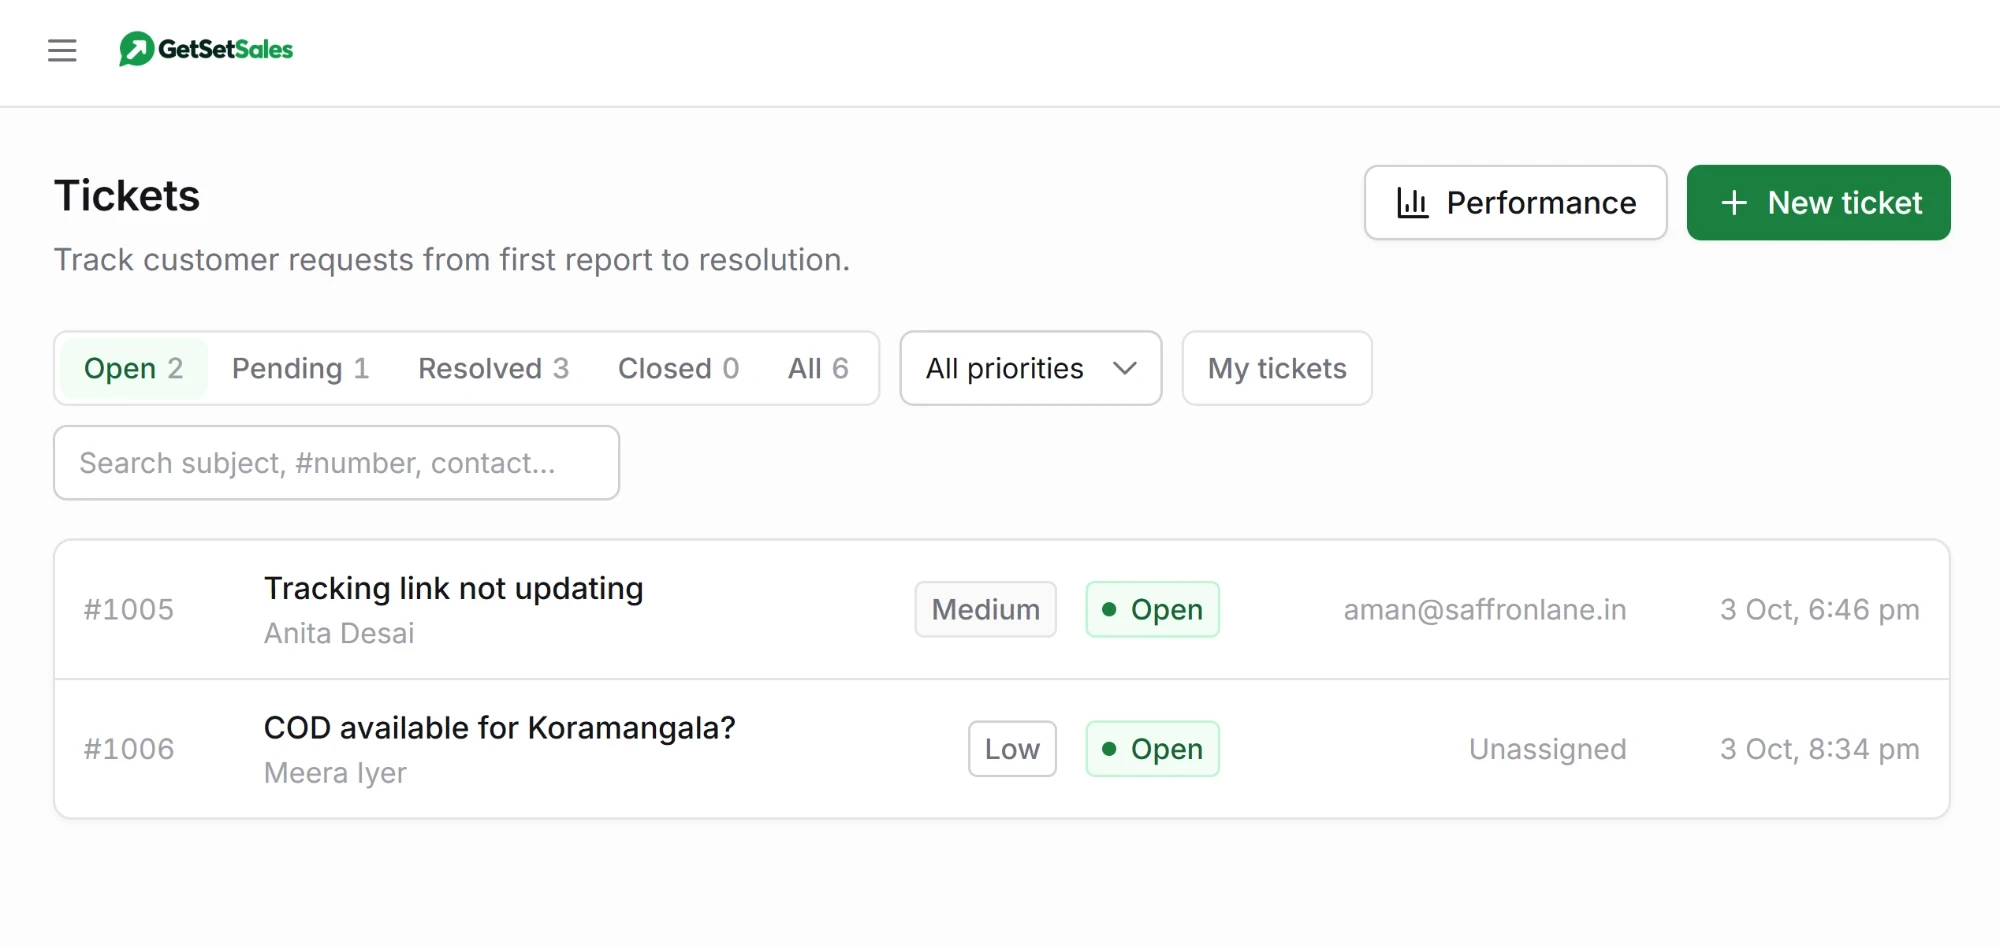Switch to the Pending tickets tab
2000x949 pixels.
[x=300, y=368]
